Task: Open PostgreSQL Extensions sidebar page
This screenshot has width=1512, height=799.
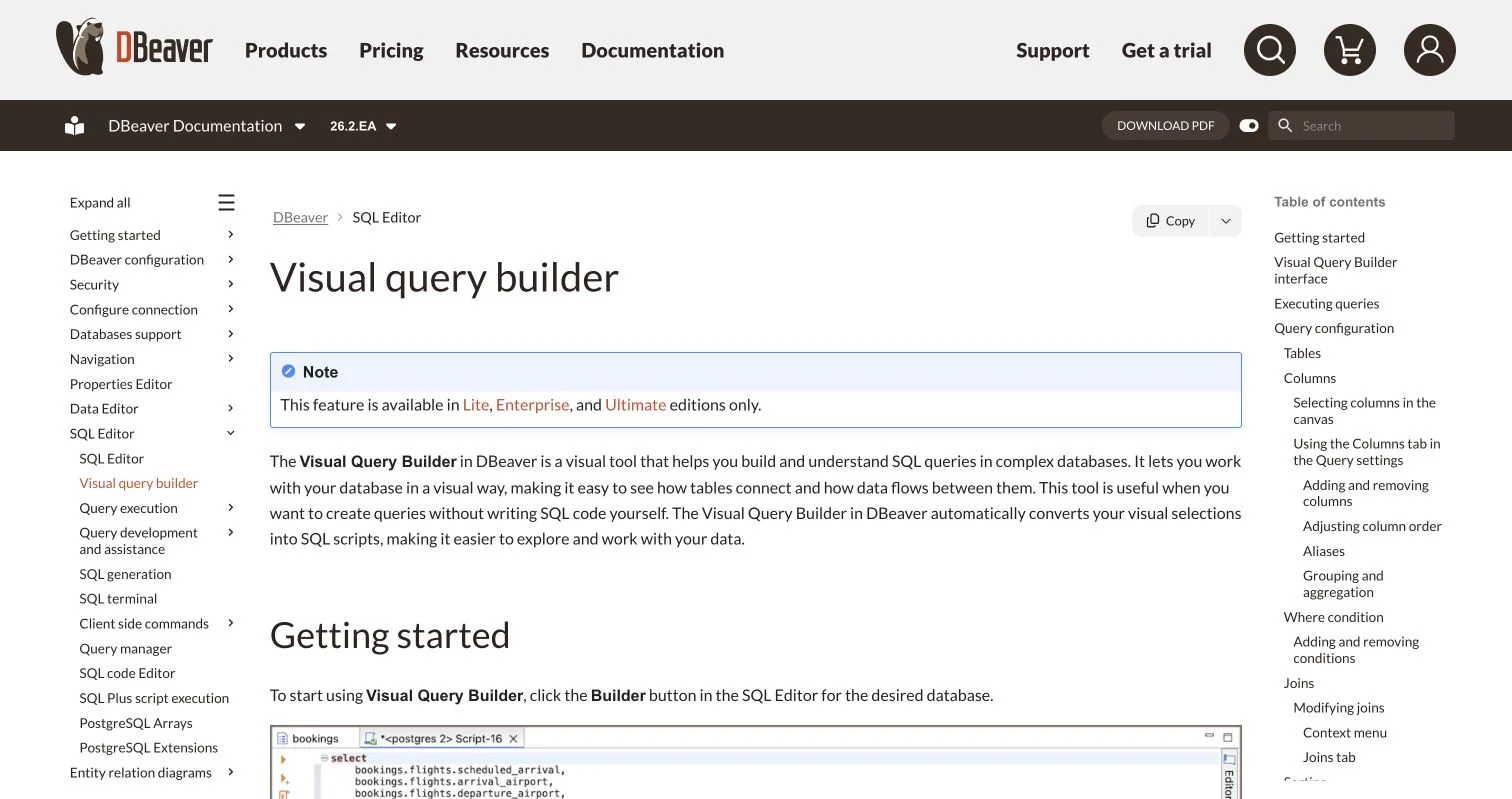Action: pos(149,748)
